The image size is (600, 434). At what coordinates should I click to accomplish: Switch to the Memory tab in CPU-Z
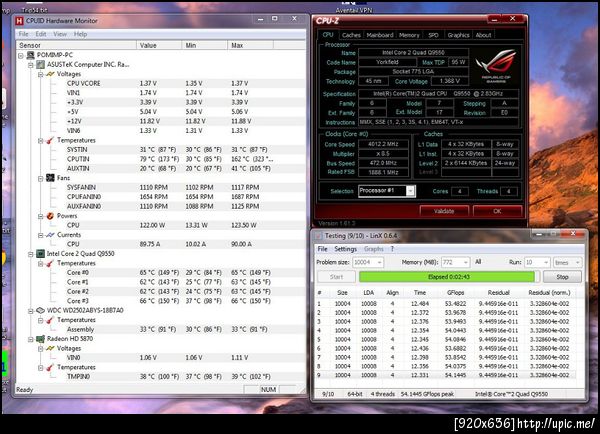click(x=409, y=35)
